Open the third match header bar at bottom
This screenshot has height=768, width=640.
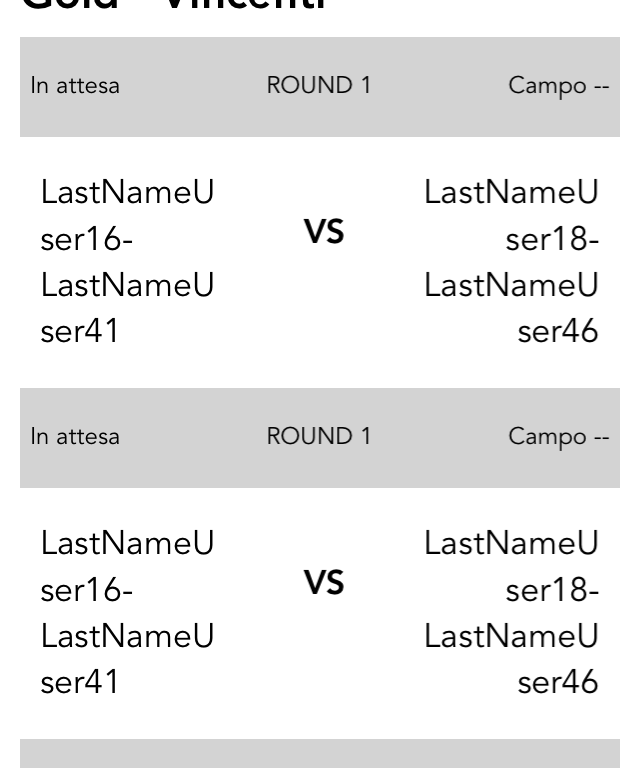pos(320,753)
